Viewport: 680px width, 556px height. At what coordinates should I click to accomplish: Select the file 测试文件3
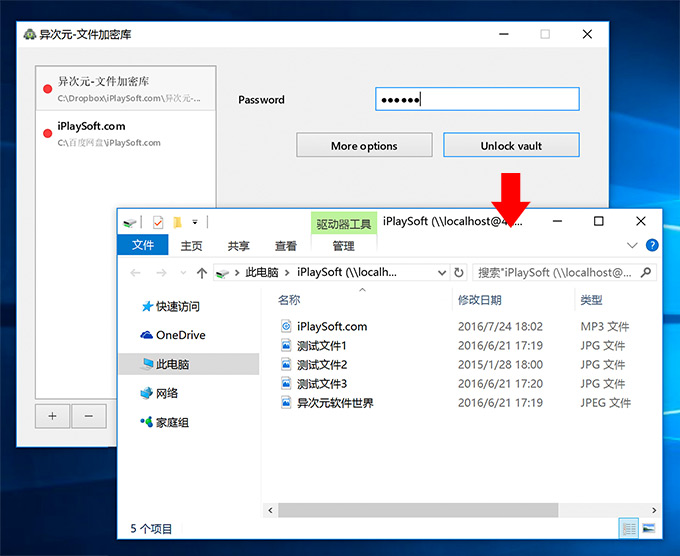[x=322, y=384]
